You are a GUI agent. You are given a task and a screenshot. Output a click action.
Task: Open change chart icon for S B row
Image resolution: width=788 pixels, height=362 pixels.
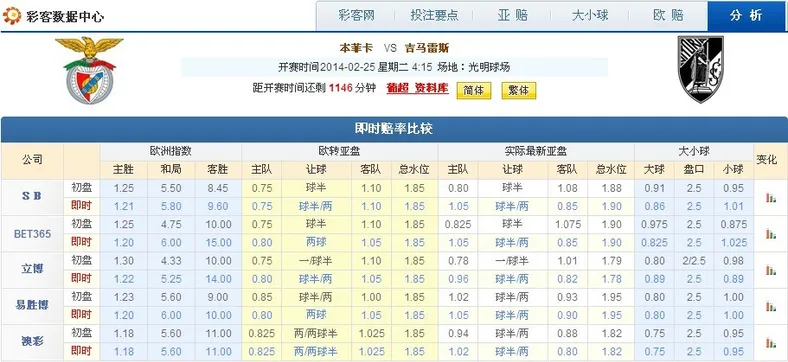tap(770, 198)
